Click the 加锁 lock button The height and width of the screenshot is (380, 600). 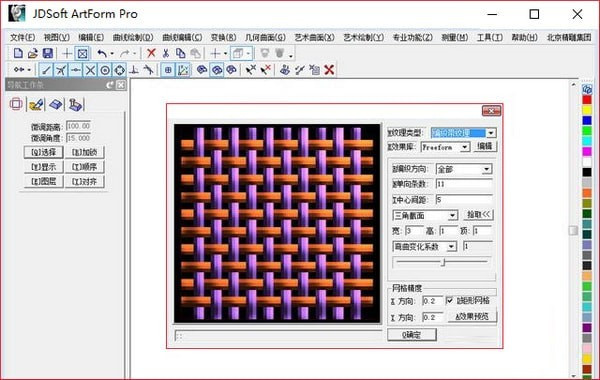pos(85,152)
